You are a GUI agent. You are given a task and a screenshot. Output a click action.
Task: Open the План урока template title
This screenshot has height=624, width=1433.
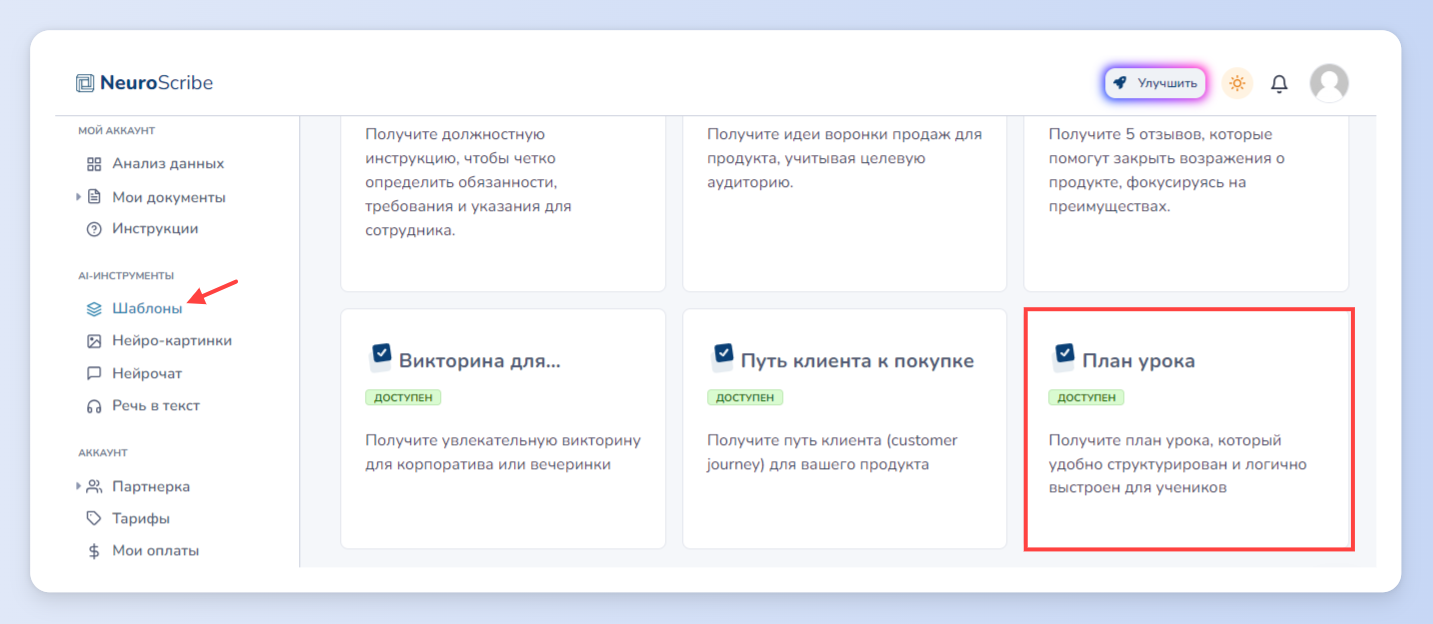tap(1138, 361)
